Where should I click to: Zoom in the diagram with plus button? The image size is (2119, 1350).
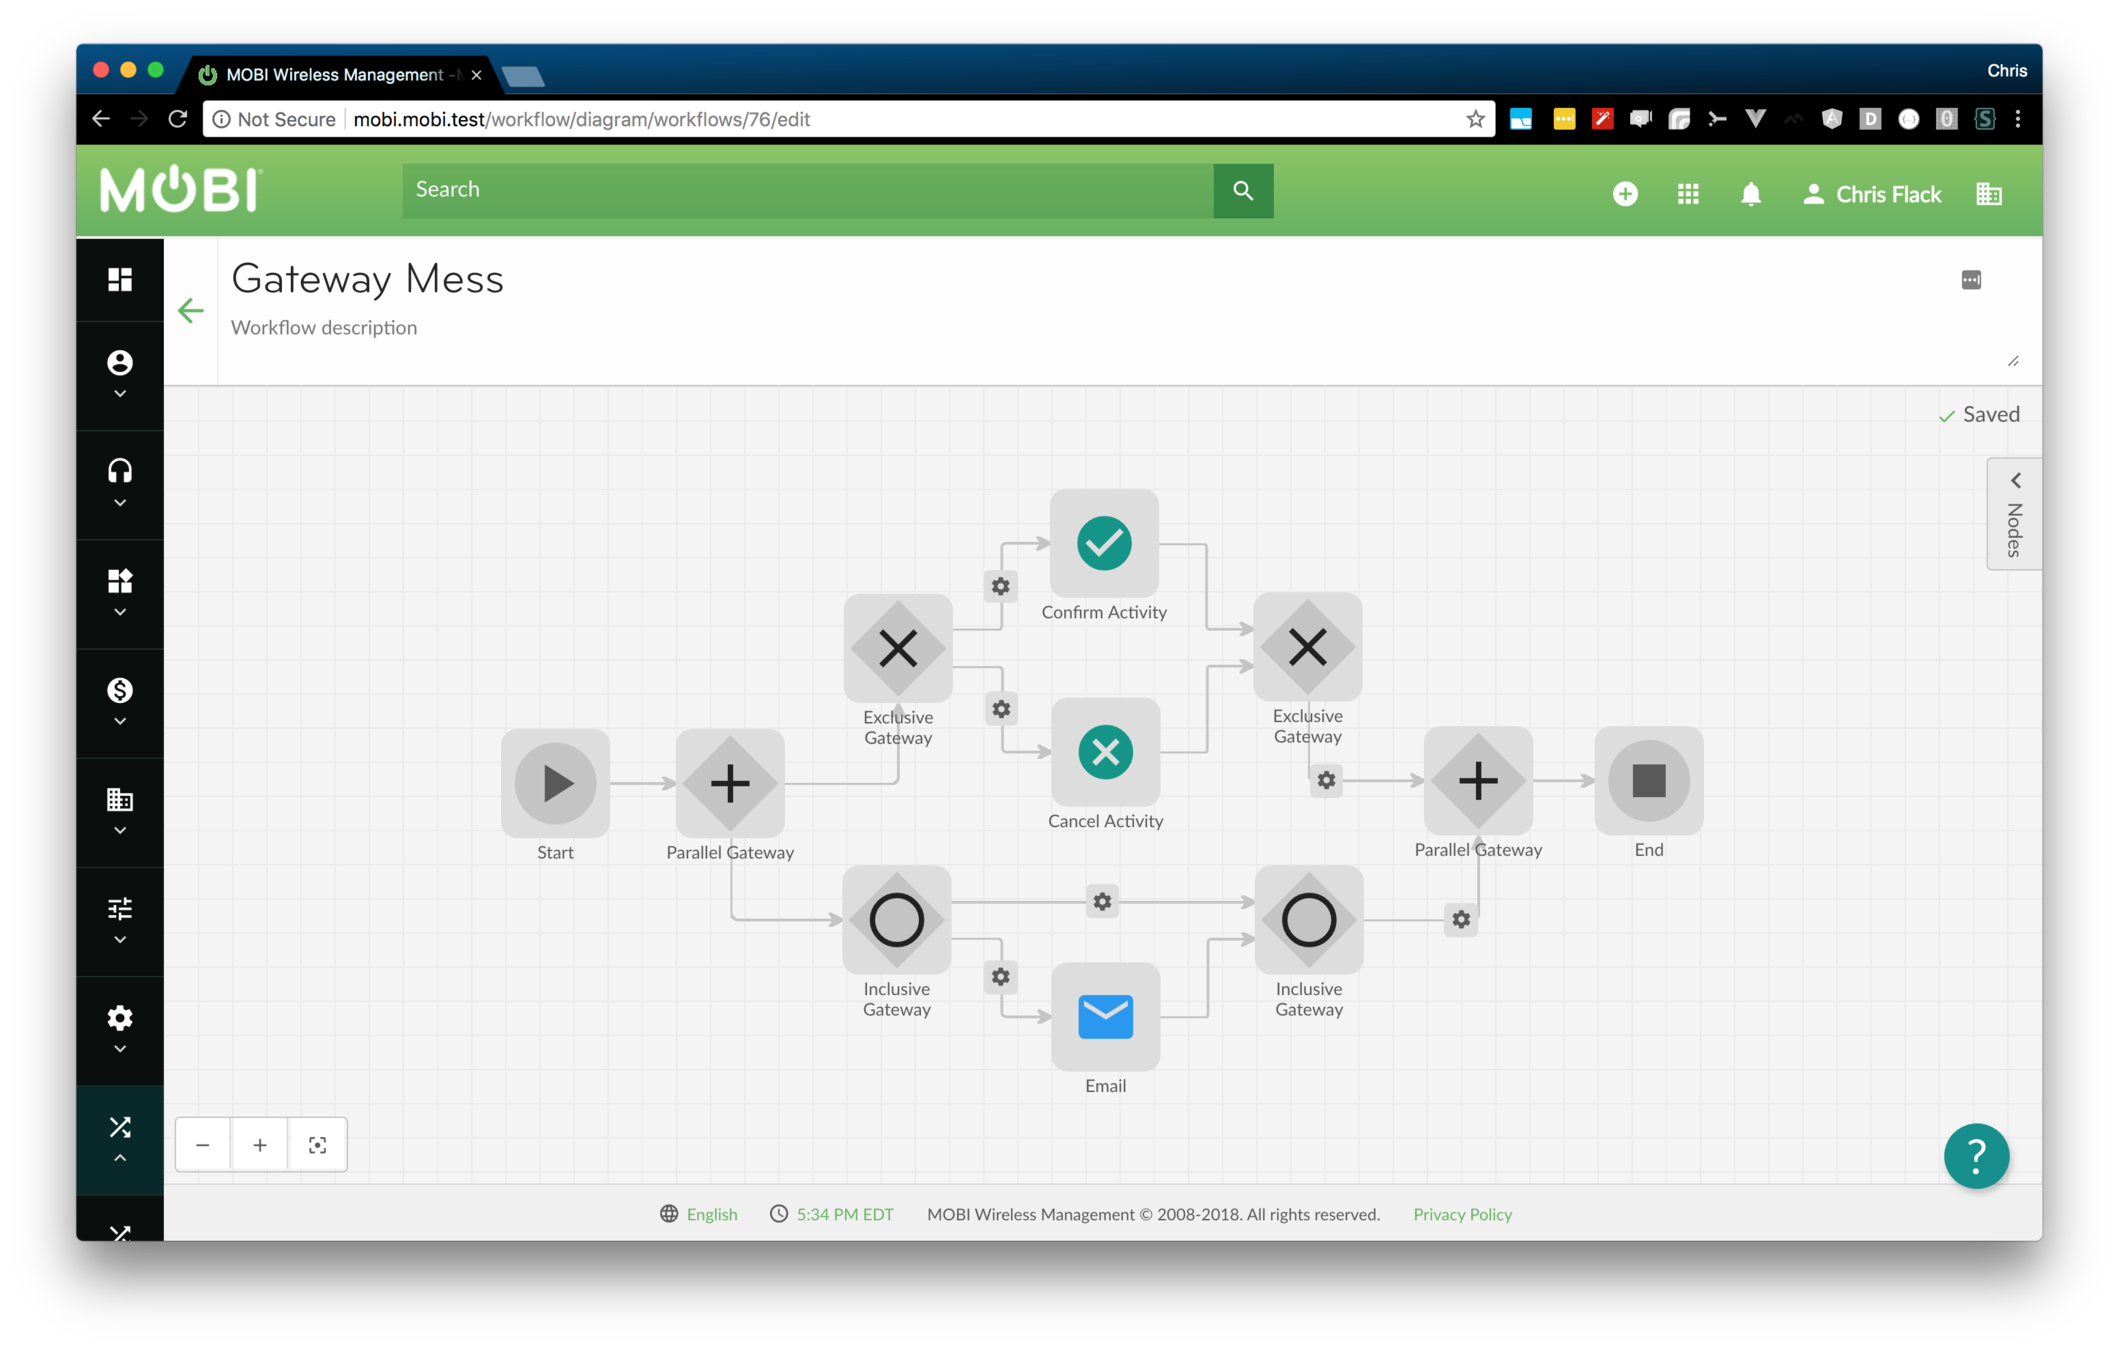point(260,1145)
